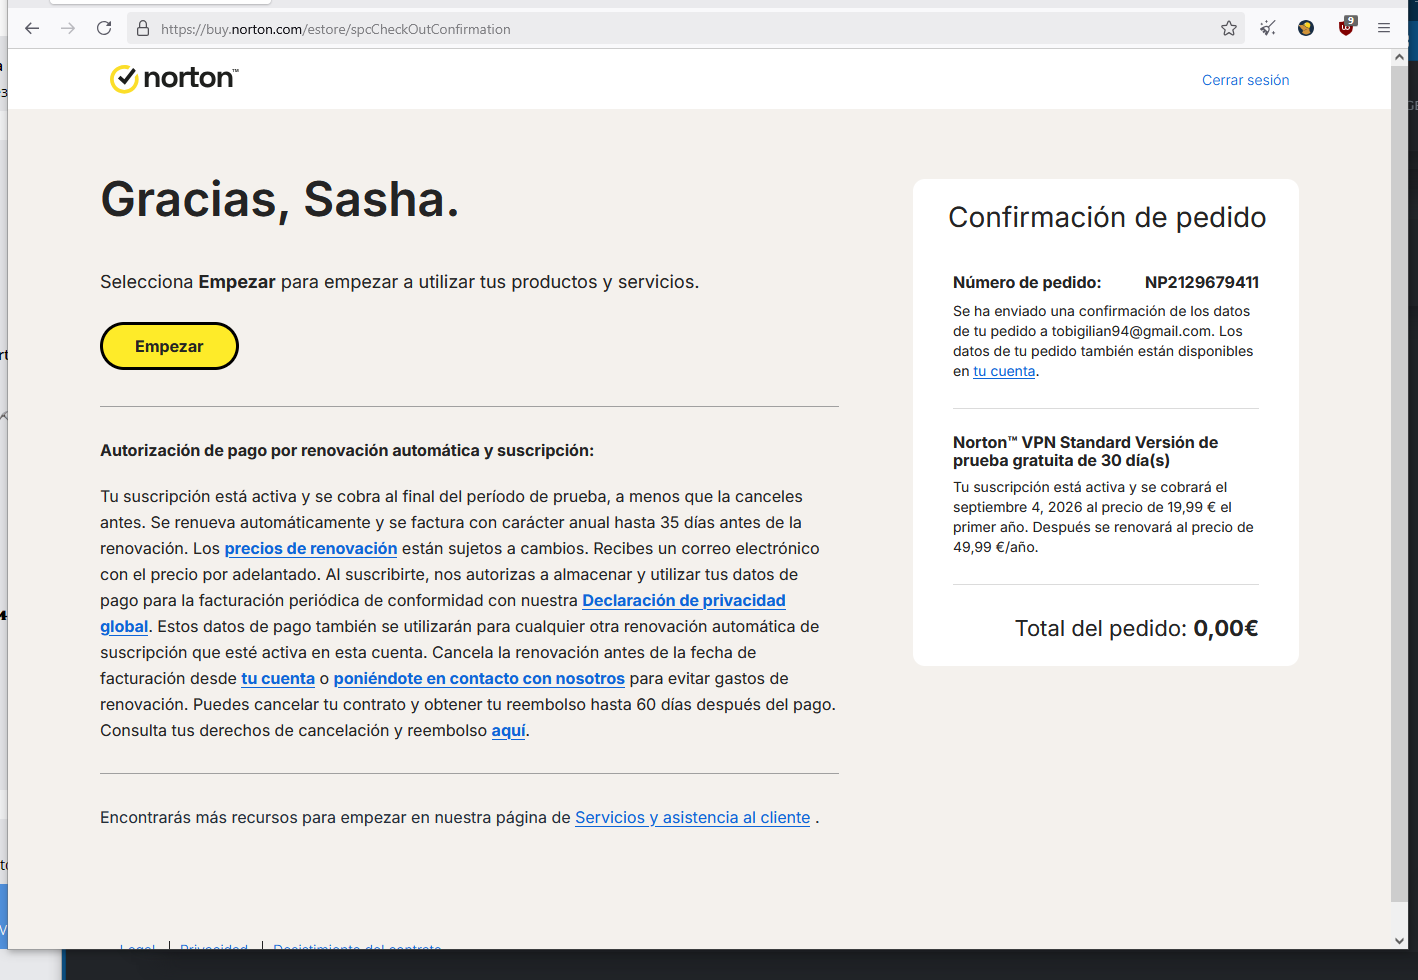Click Norton VPN Standard trial product title
This screenshot has width=1418, height=980.
(x=1085, y=451)
